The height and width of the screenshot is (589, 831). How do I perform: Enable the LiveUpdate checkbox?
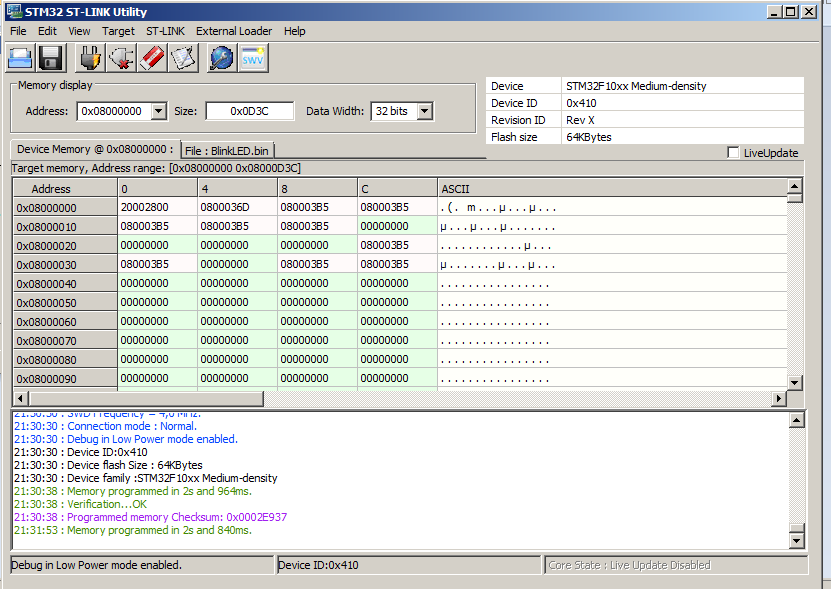(x=733, y=153)
